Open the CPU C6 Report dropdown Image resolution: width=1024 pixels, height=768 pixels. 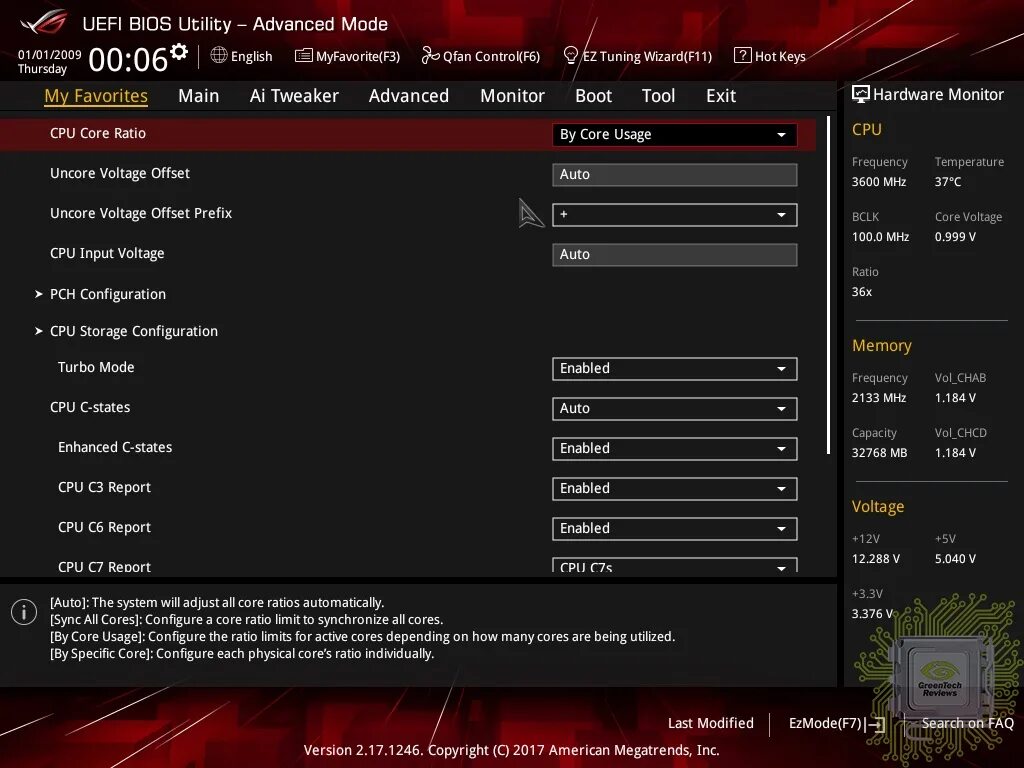click(675, 528)
